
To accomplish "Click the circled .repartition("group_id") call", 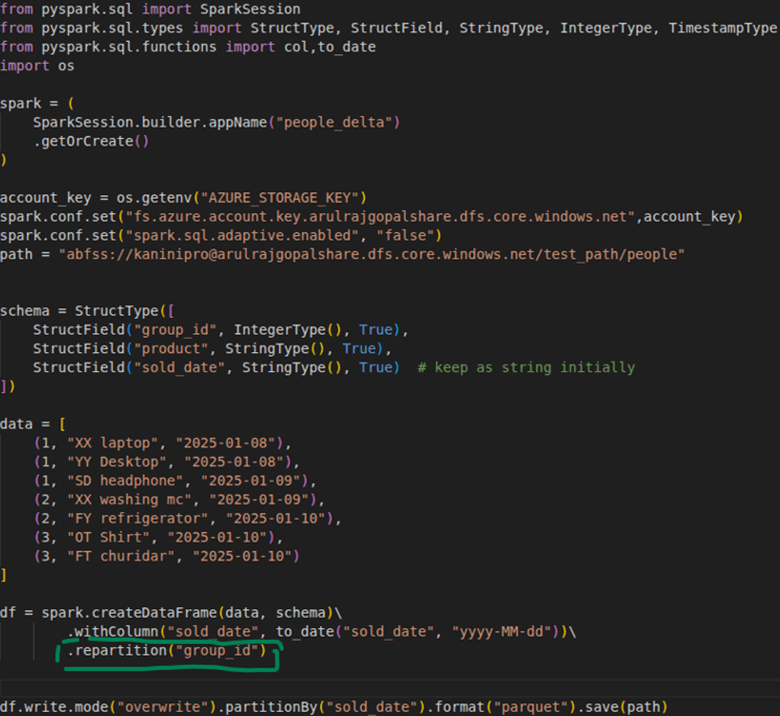I will [170, 651].
